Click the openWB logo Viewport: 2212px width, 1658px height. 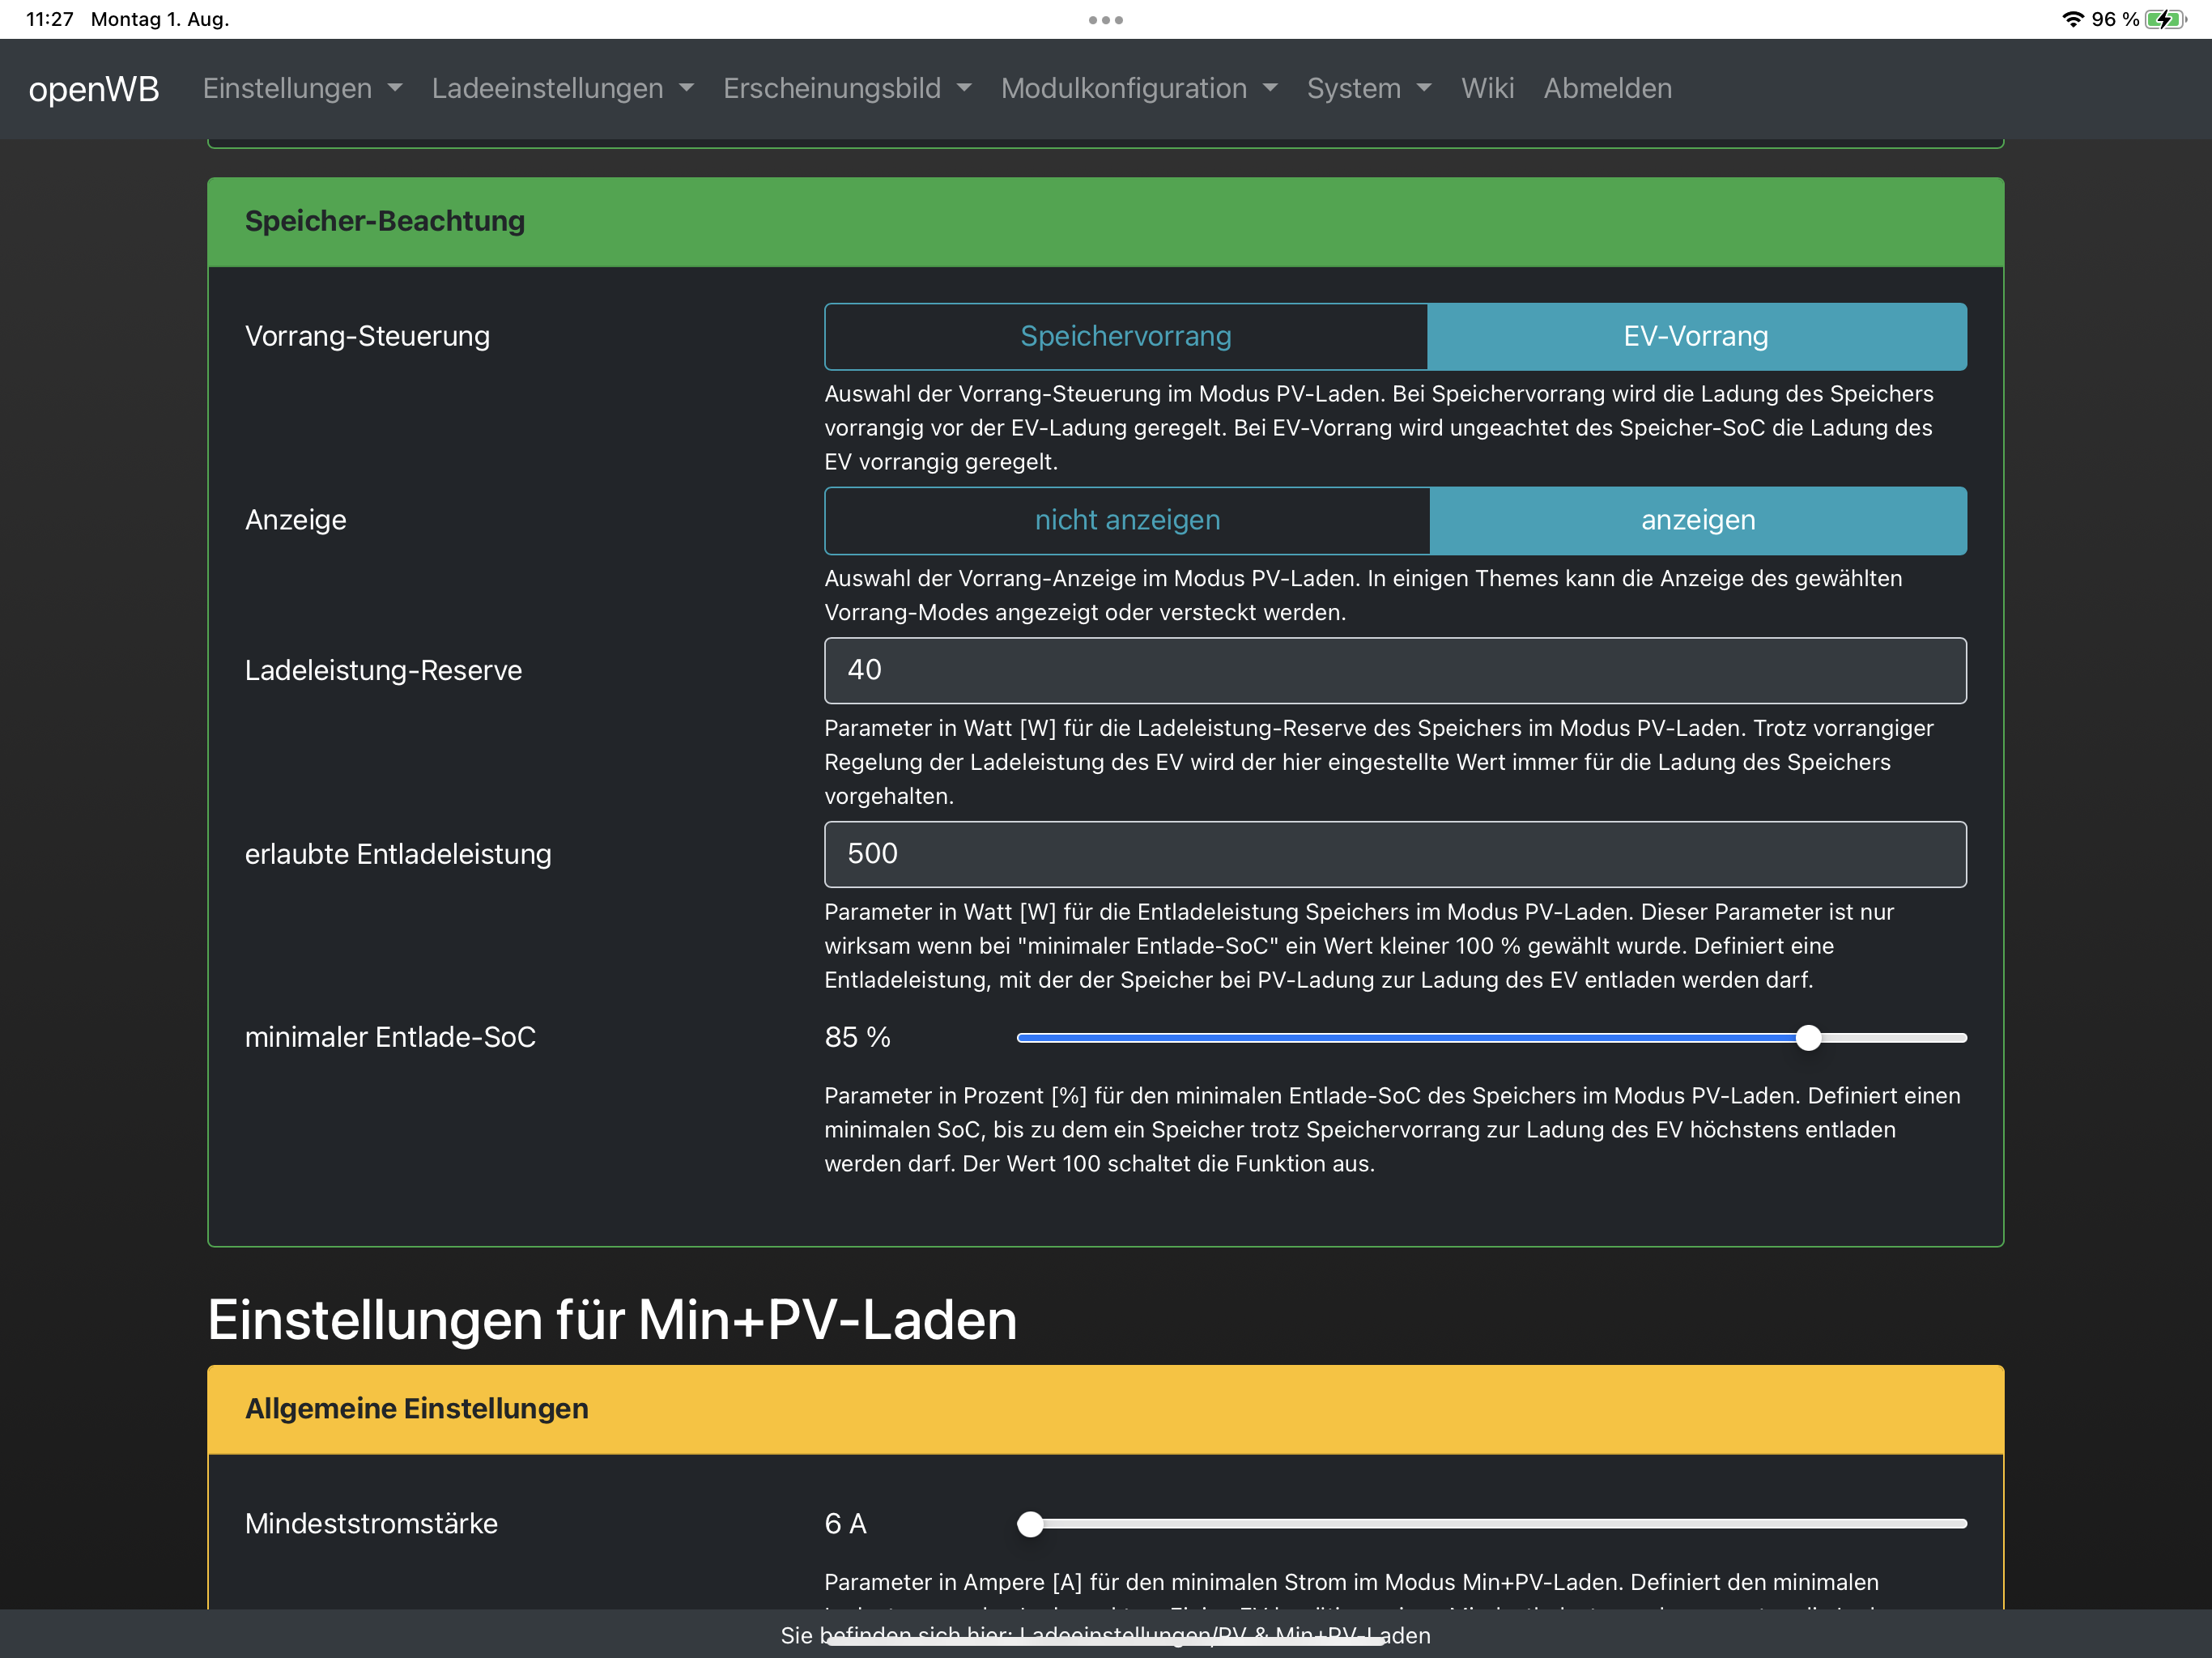click(x=94, y=89)
